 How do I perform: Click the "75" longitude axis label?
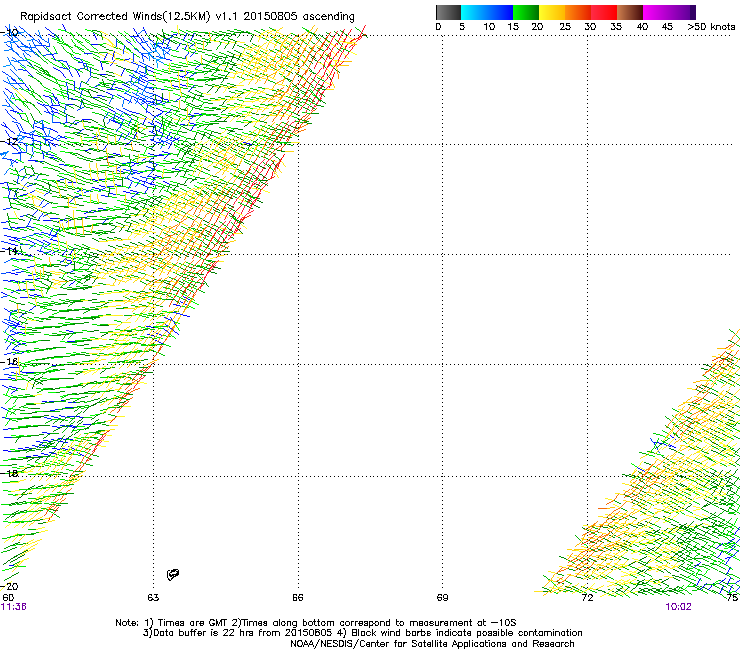[x=732, y=598]
